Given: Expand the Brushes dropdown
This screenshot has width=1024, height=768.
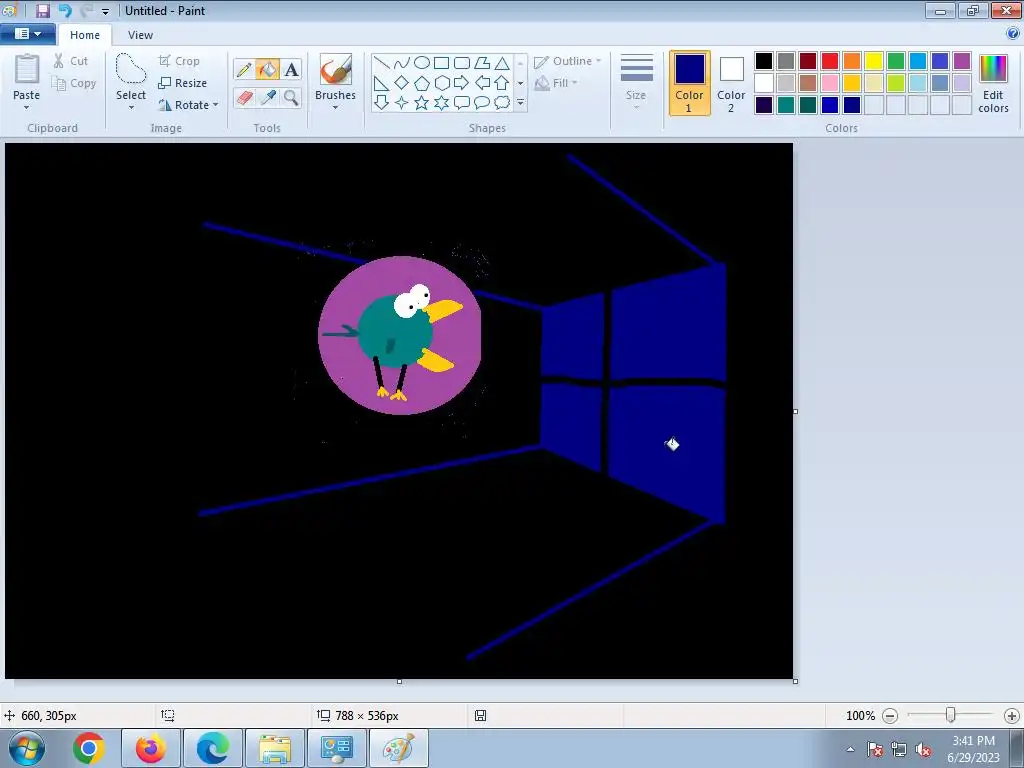Looking at the screenshot, I should pyautogui.click(x=335, y=107).
